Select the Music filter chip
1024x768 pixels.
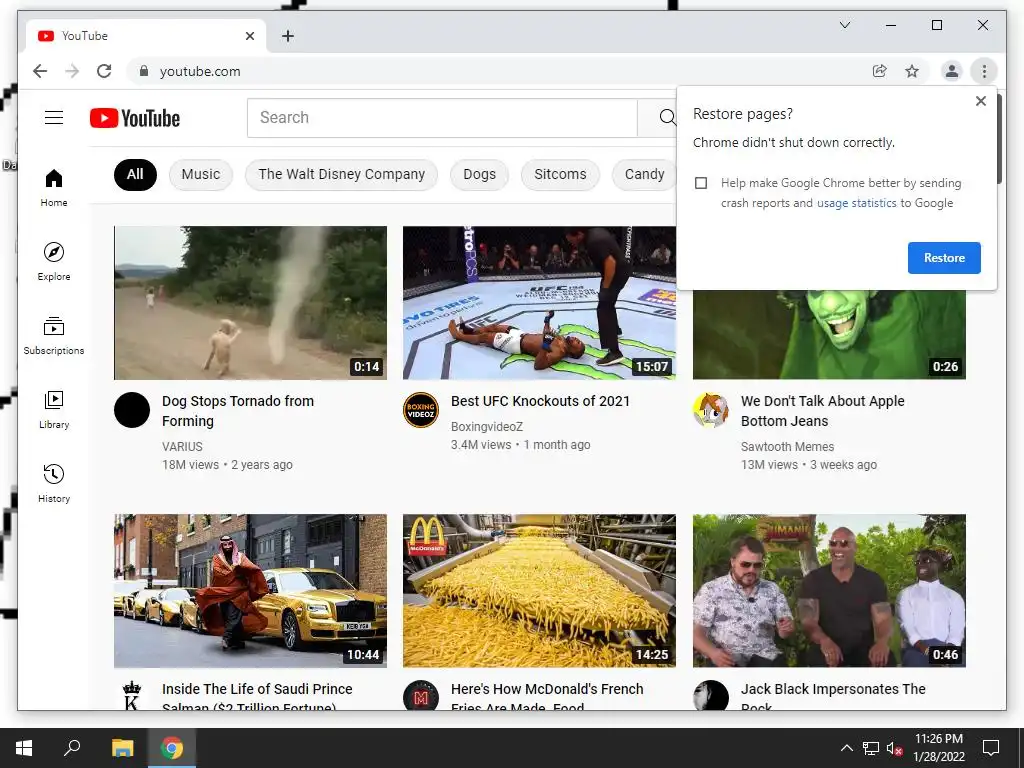(200, 174)
